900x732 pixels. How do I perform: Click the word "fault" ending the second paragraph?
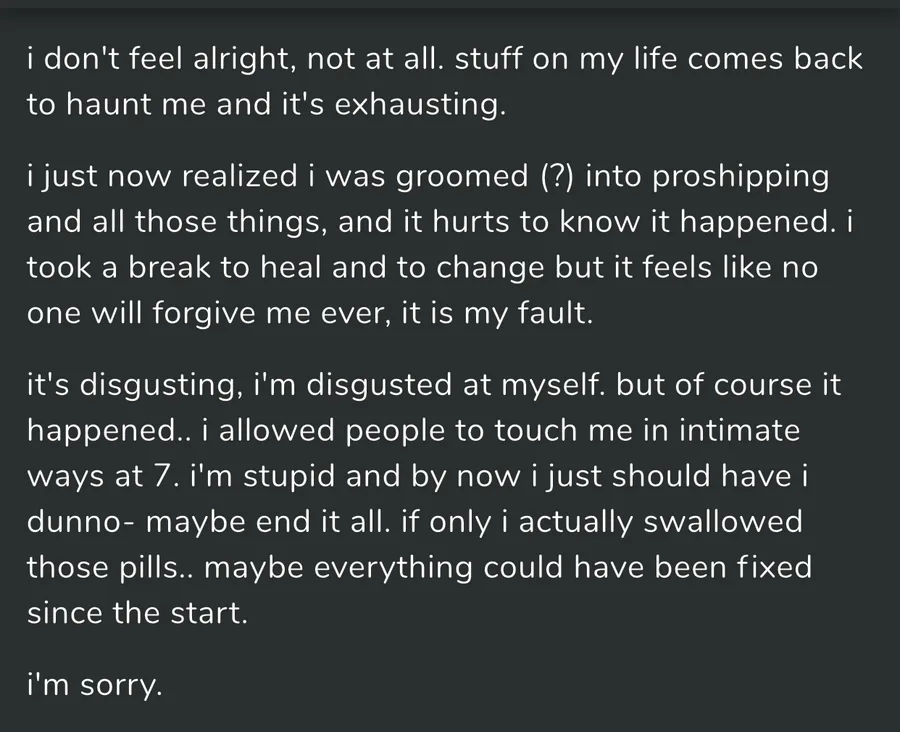pyautogui.click(x=559, y=315)
